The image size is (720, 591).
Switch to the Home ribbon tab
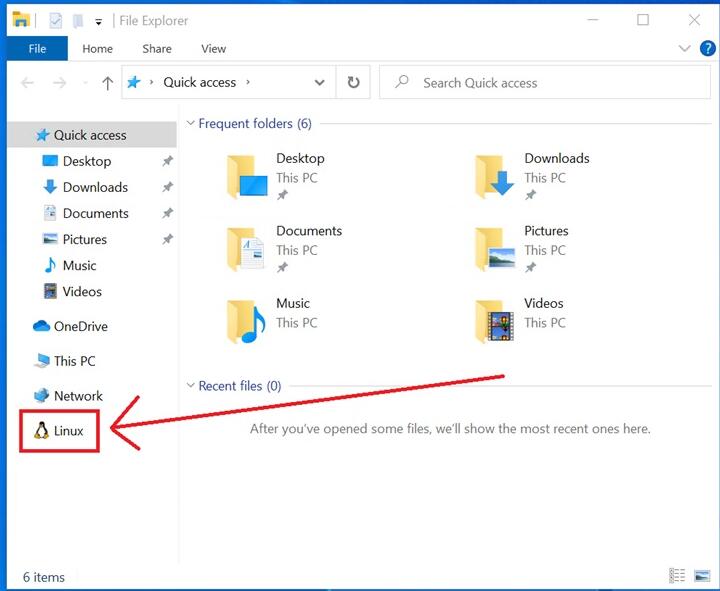(x=97, y=49)
